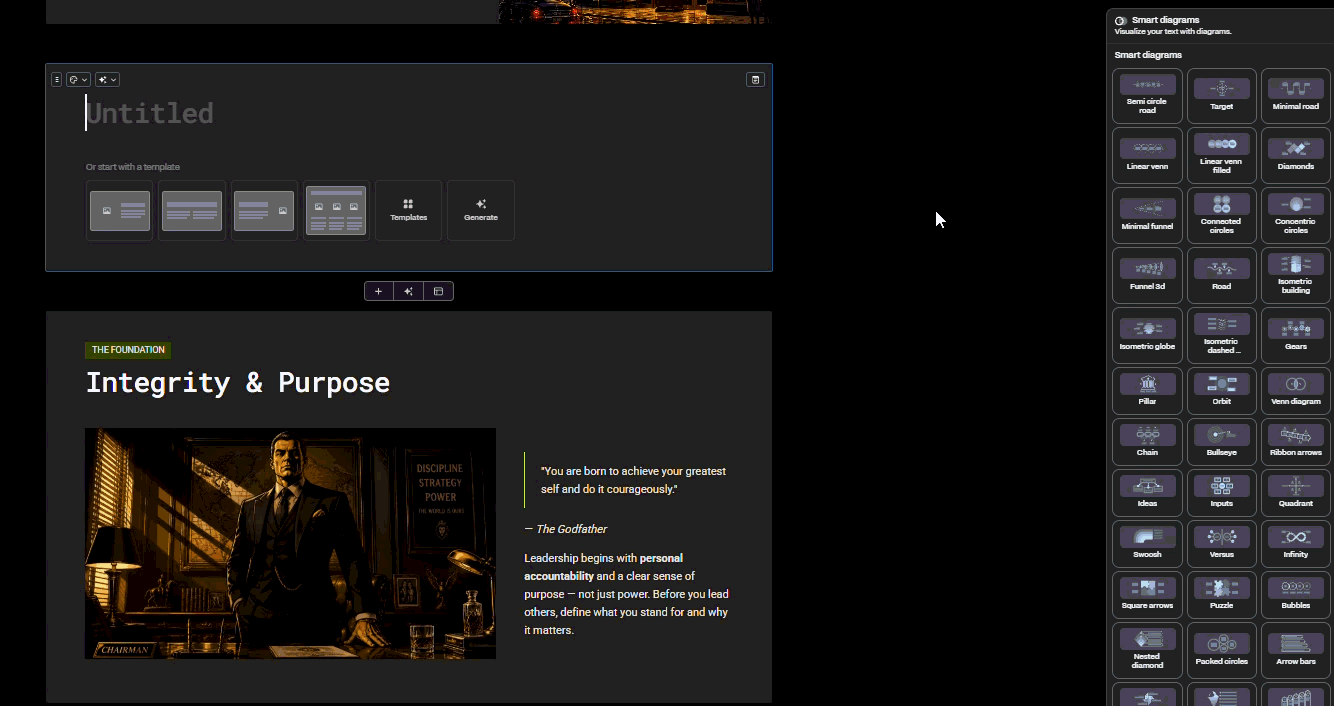This screenshot has width=1334, height=706.
Task: Choose the Minimal road diagram
Action: click(1296, 96)
